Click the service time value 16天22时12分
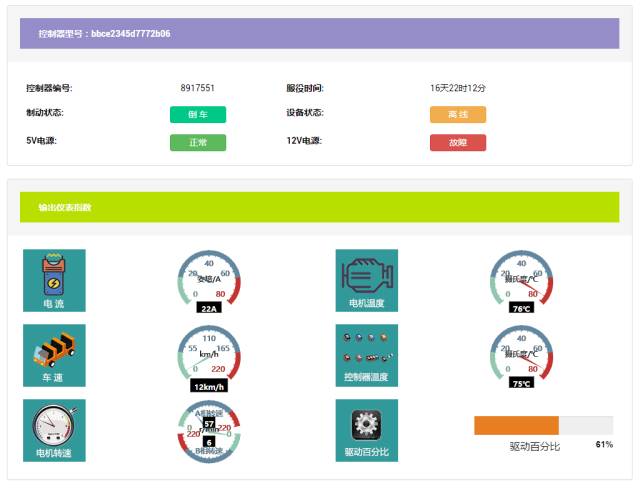Screen dimensions: 640x488 click(x=458, y=88)
